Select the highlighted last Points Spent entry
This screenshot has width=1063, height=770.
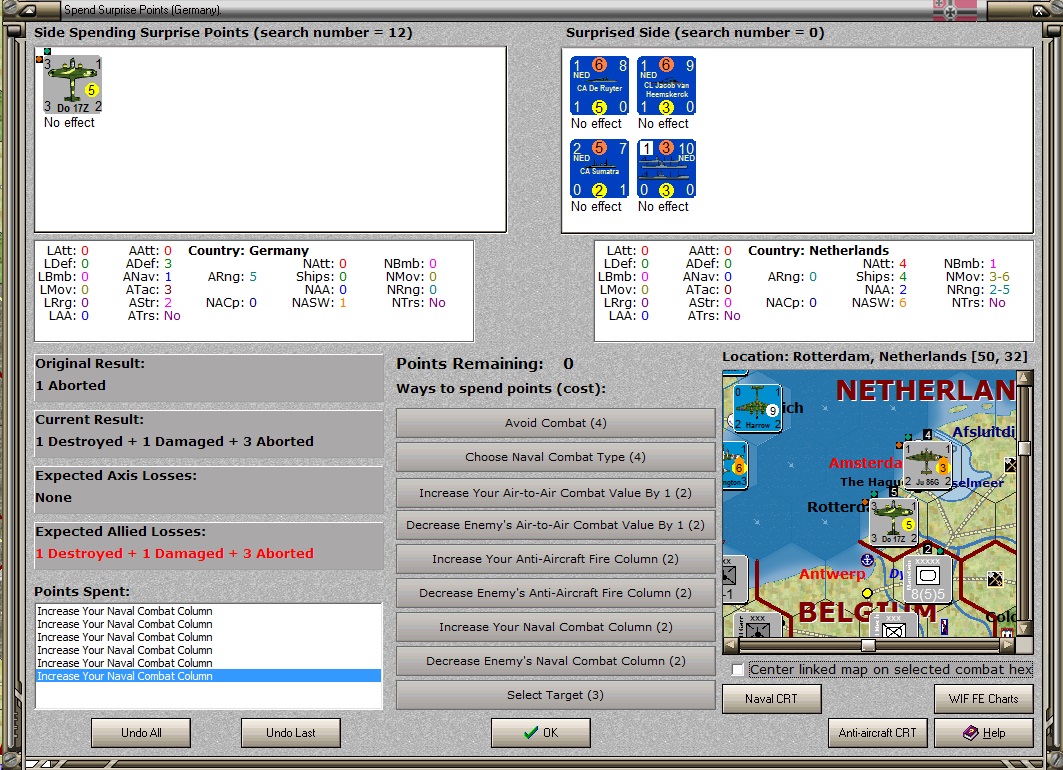[208, 676]
